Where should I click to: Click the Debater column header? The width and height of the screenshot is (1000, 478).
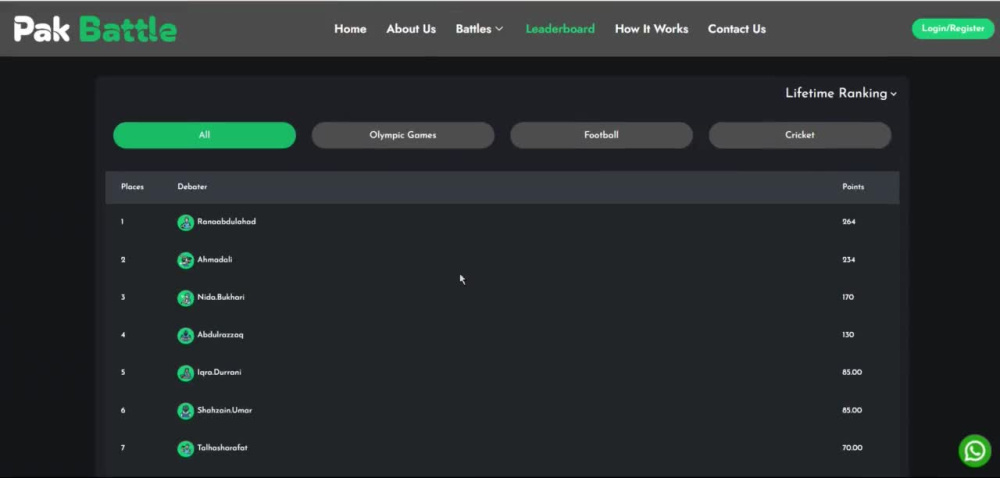[192, 187]
